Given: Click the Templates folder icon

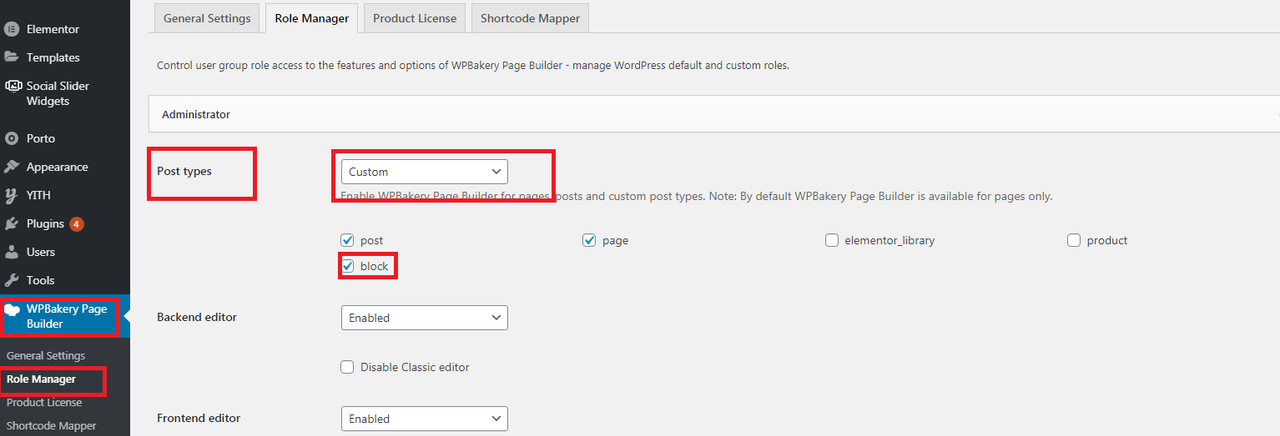Looking at the screenshot, I should 11,57.
